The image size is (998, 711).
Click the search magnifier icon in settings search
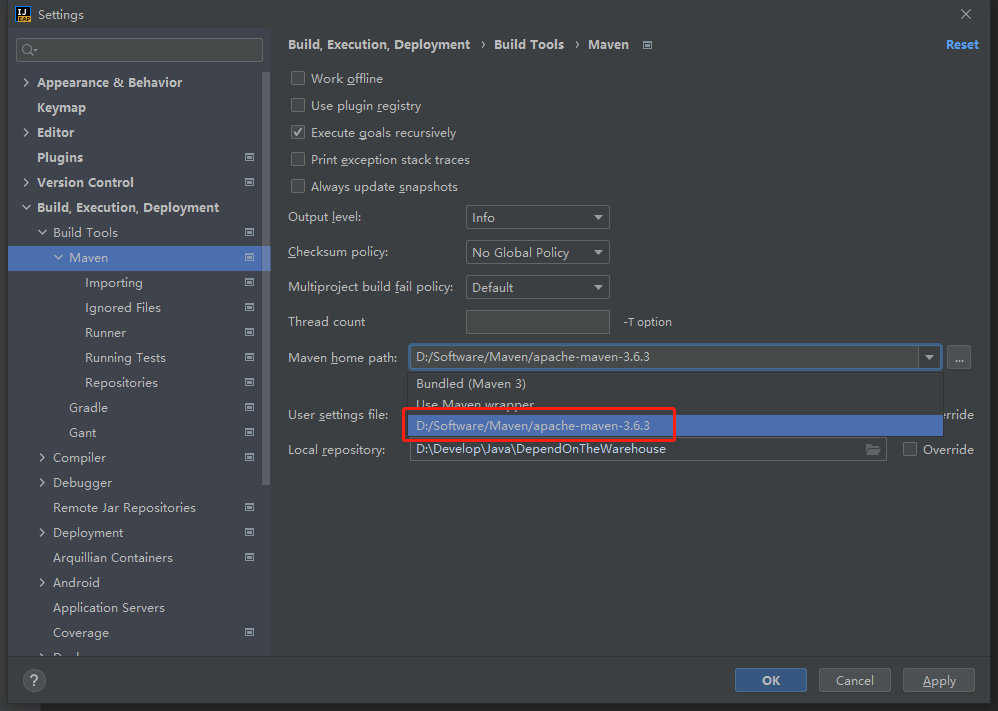29,50
